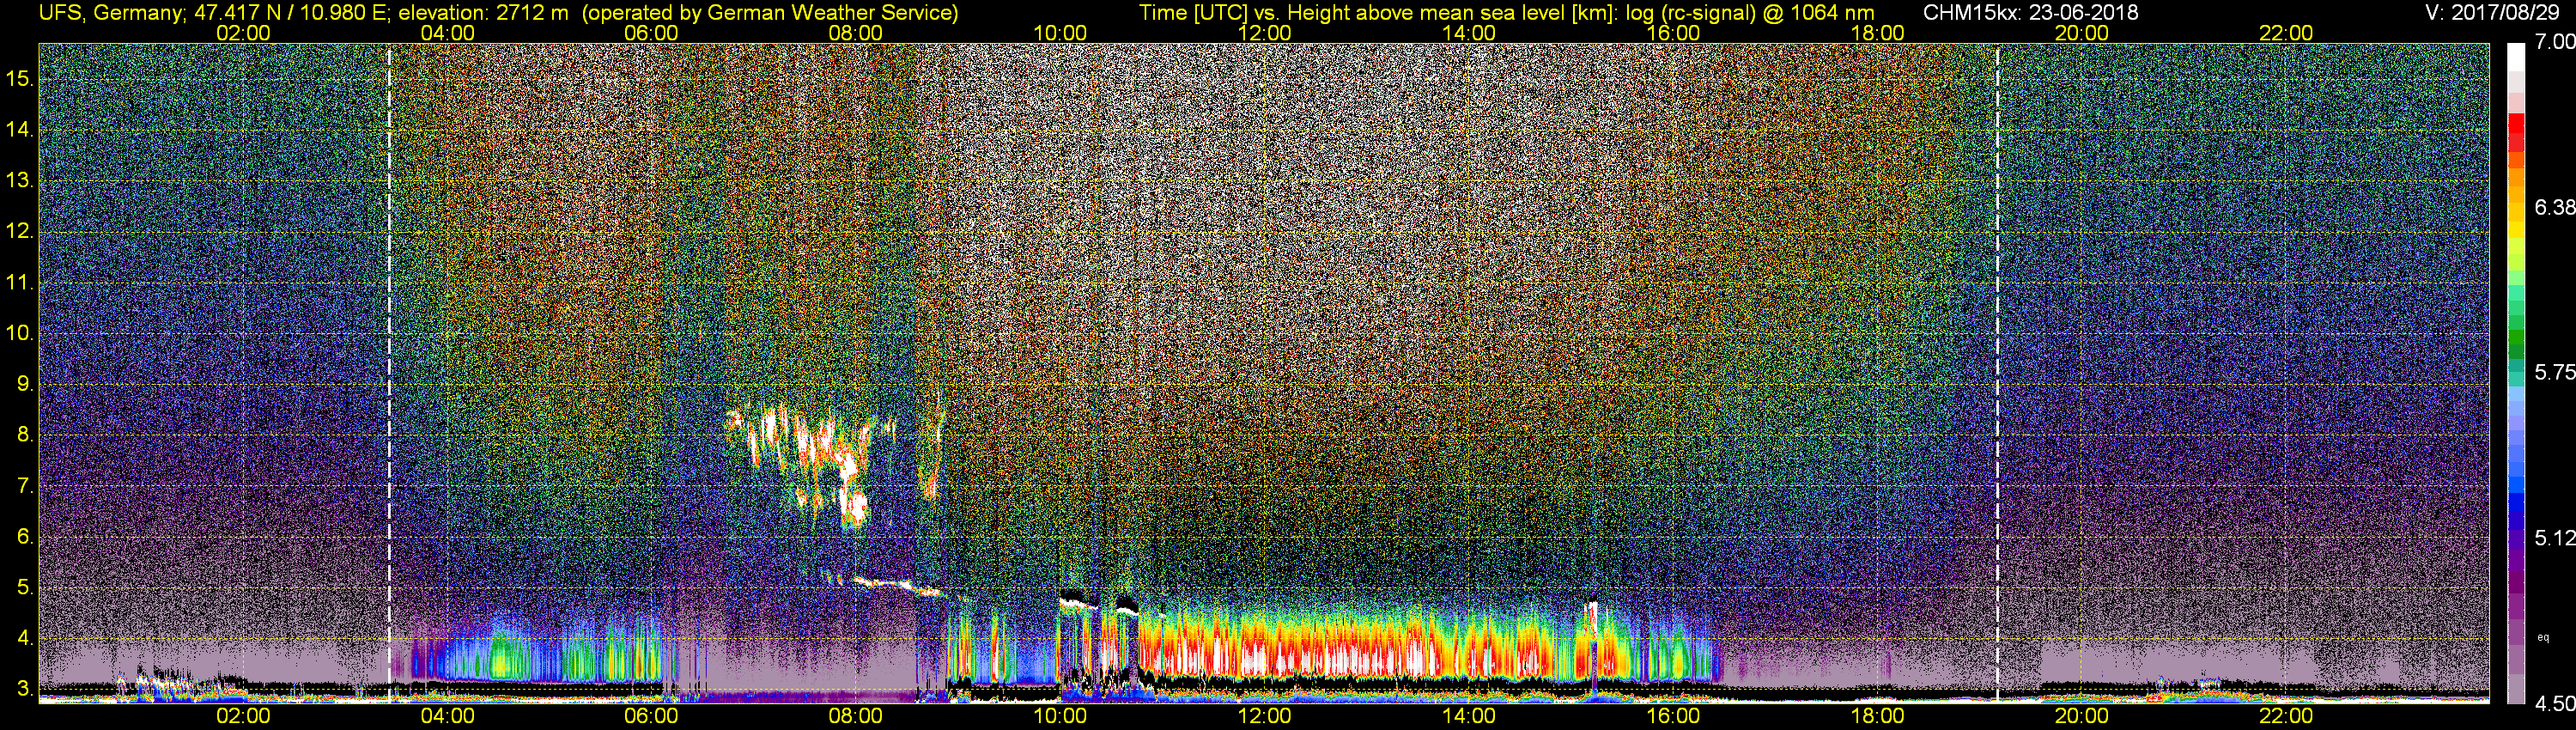Click the 3. km height axis label

(25, 689)
